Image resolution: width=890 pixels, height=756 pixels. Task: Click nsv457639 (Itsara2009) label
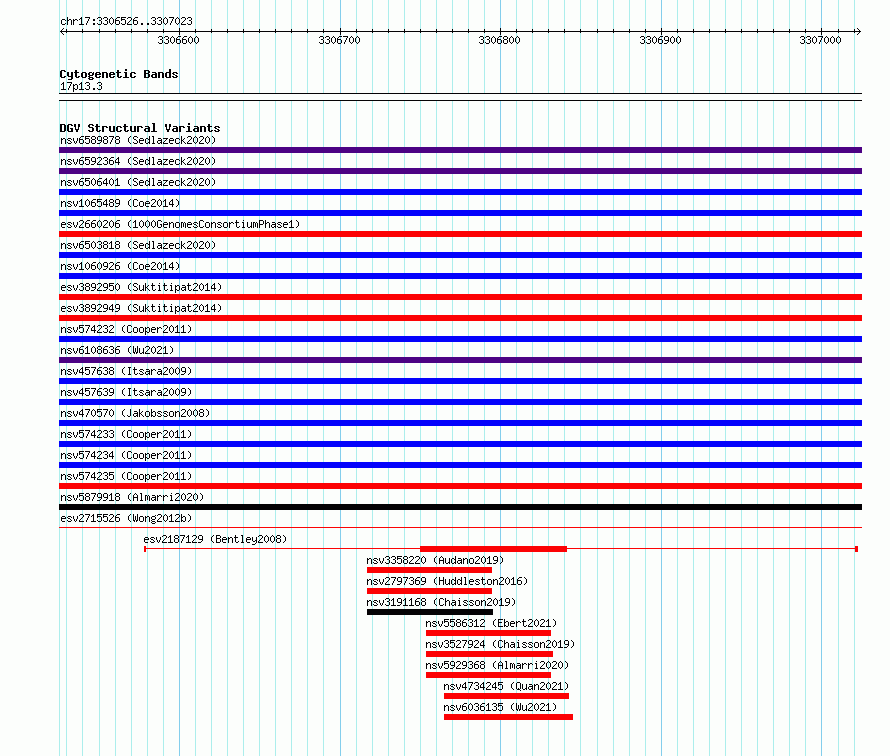(126, 392)
